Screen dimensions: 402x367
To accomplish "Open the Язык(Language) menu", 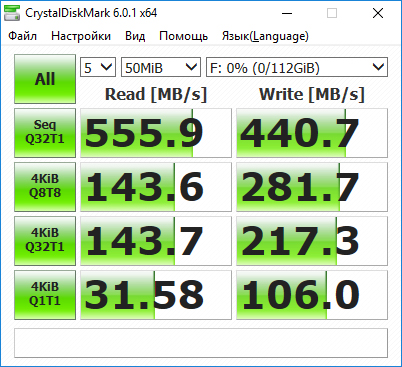I will click(265, 36).
